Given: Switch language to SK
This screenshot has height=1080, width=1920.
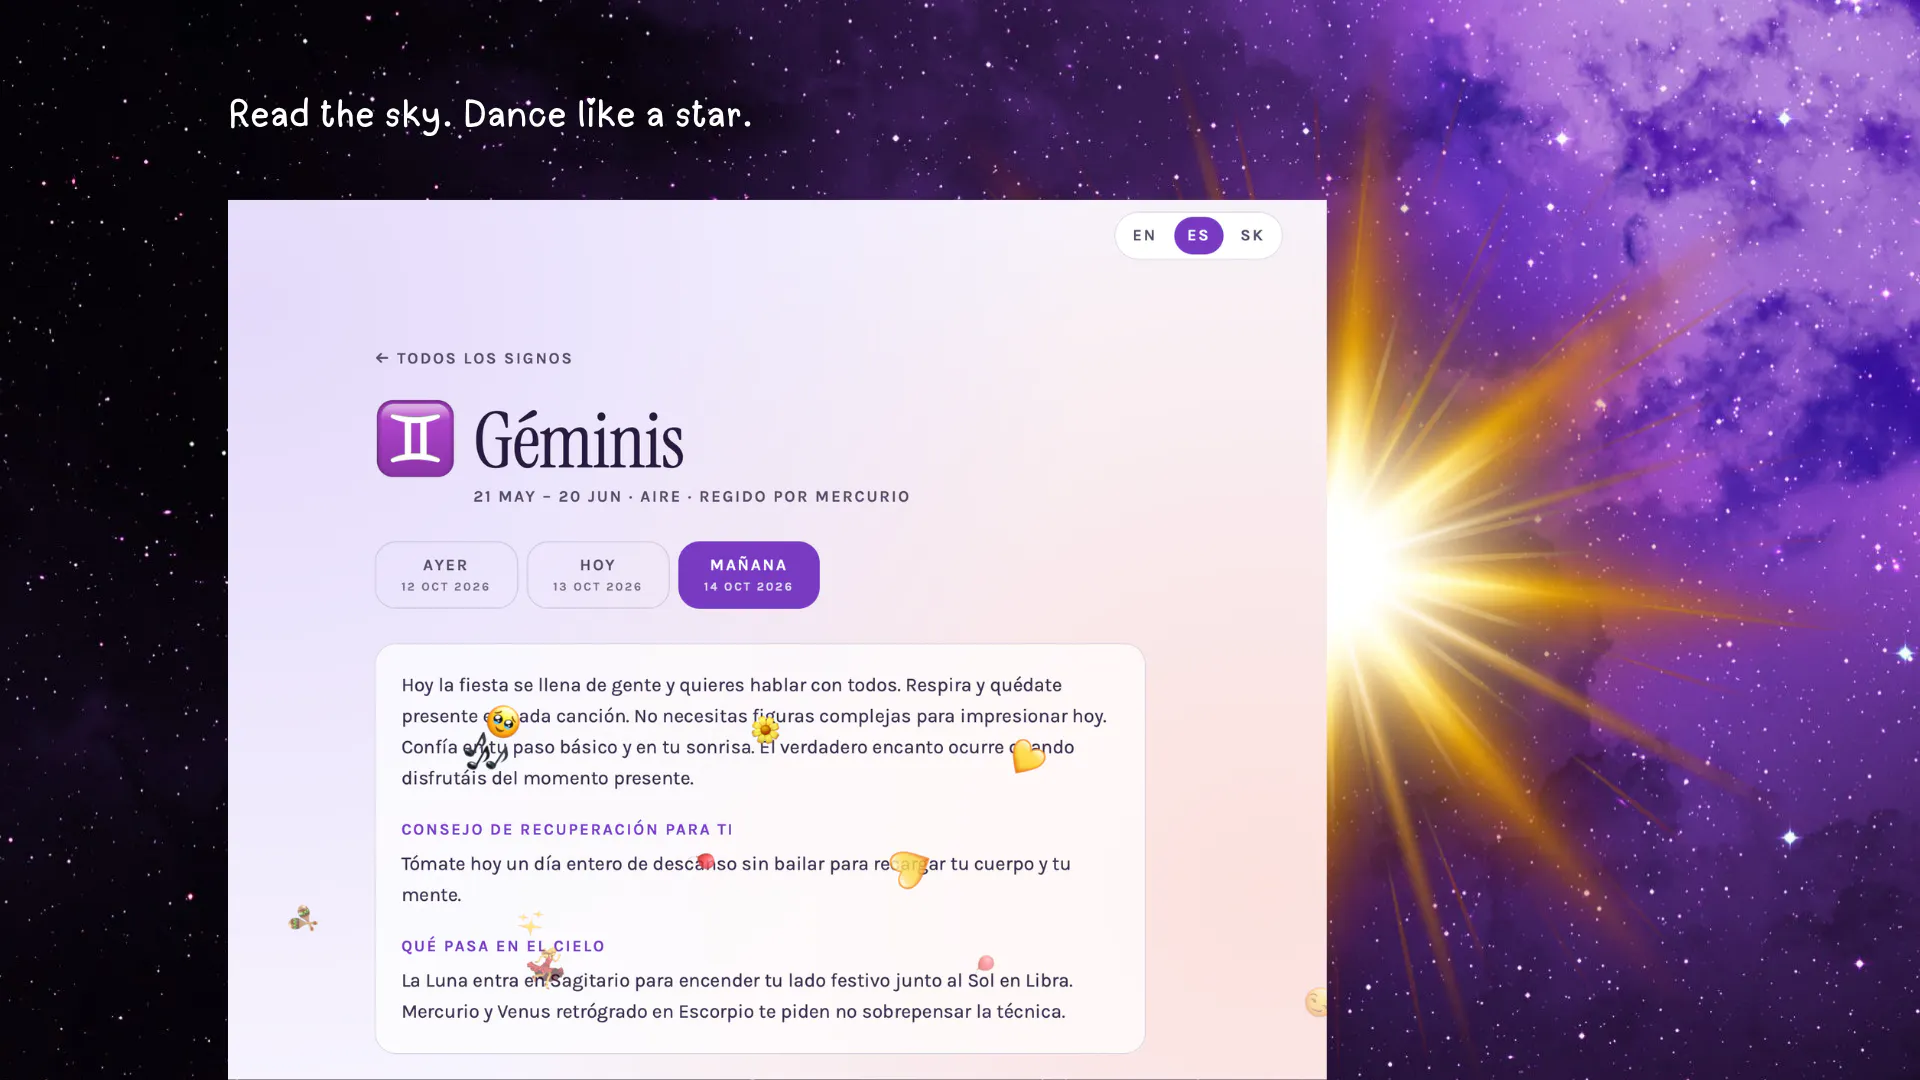Looking at the screenshot, I should 1252,236.
